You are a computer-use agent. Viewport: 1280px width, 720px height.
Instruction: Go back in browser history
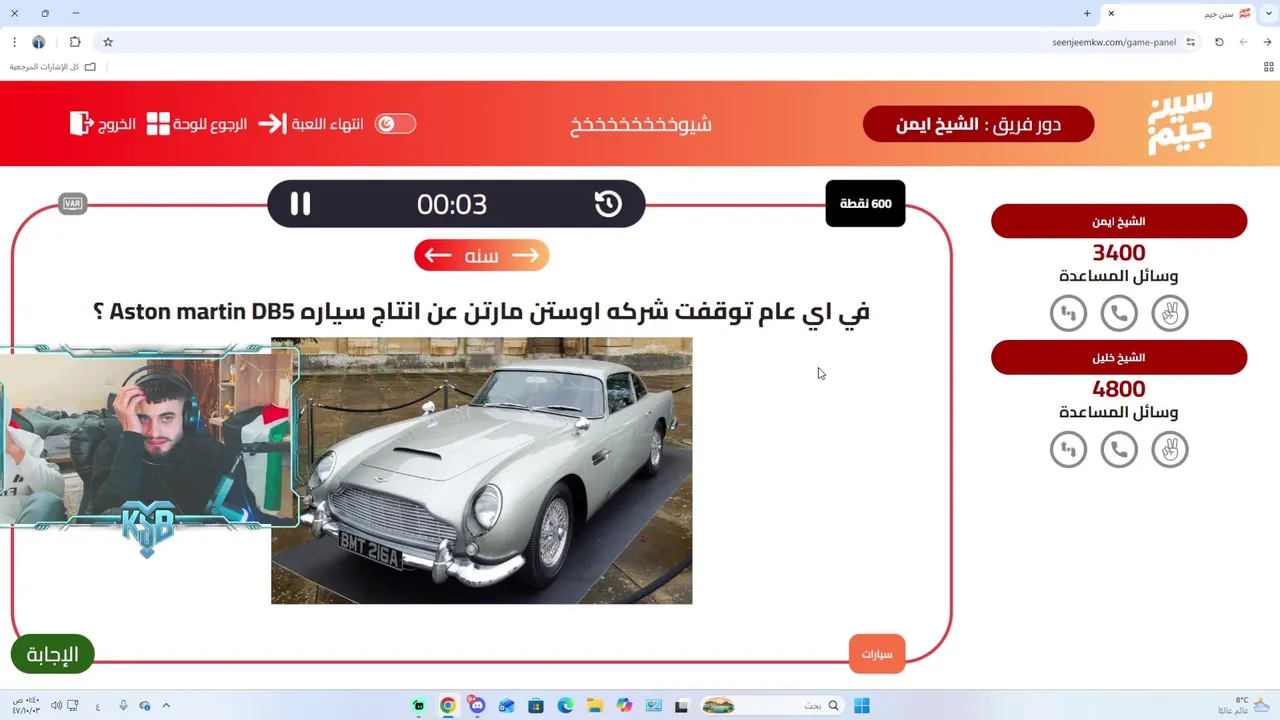coord(1267,42)
